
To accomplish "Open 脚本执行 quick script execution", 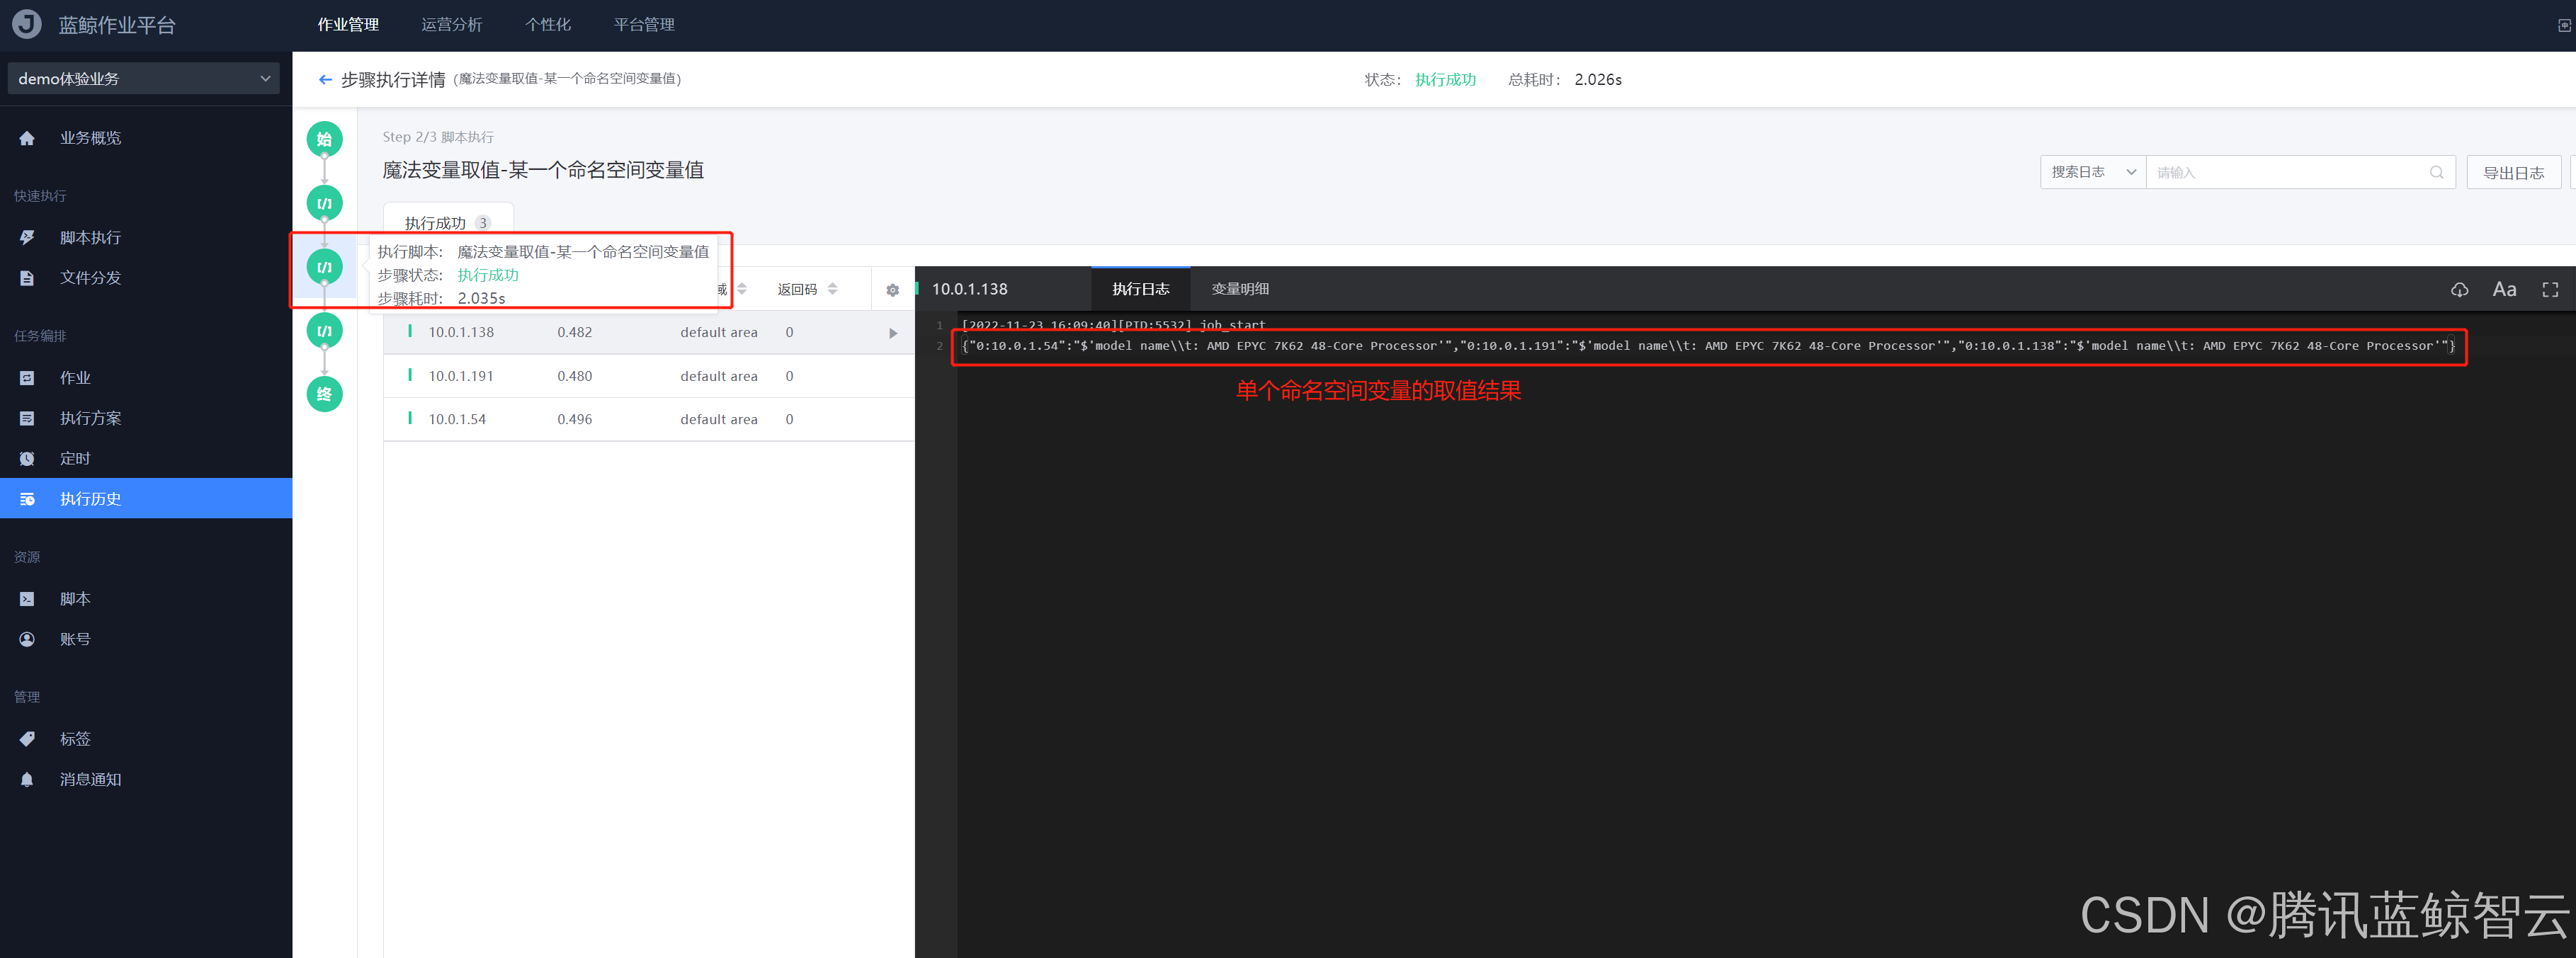I will [x=90, y=238].
